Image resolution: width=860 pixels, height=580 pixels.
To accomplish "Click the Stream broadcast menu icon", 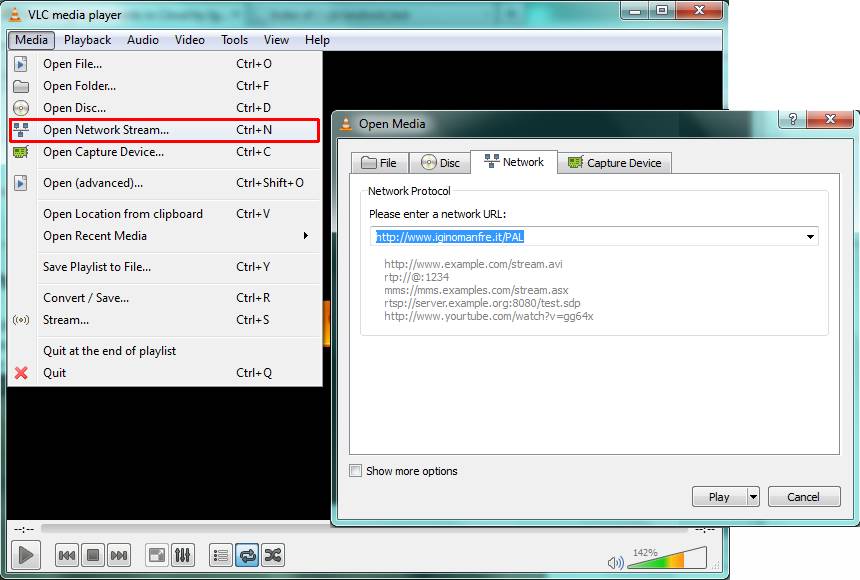I will coord(21,320).
